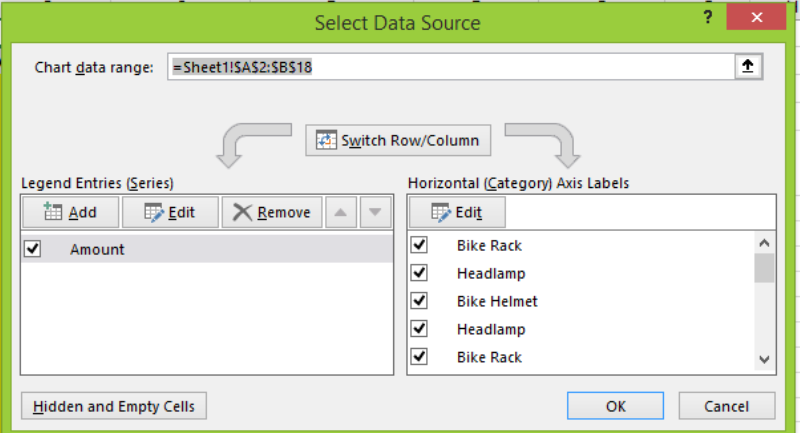Screen dimensions: 800x434
Task: Edit the selected legend series
Action: coord(170,212)
